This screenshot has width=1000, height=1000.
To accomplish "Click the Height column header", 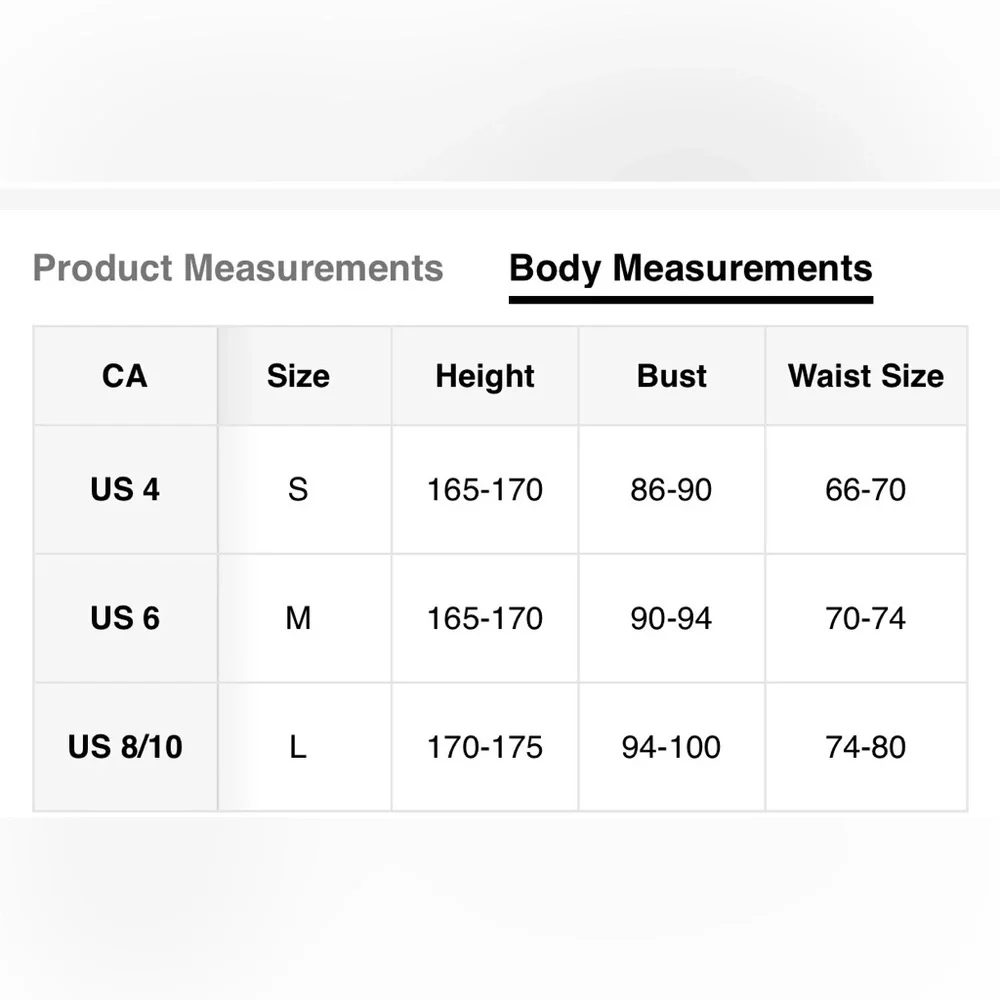I will point(485,376).
